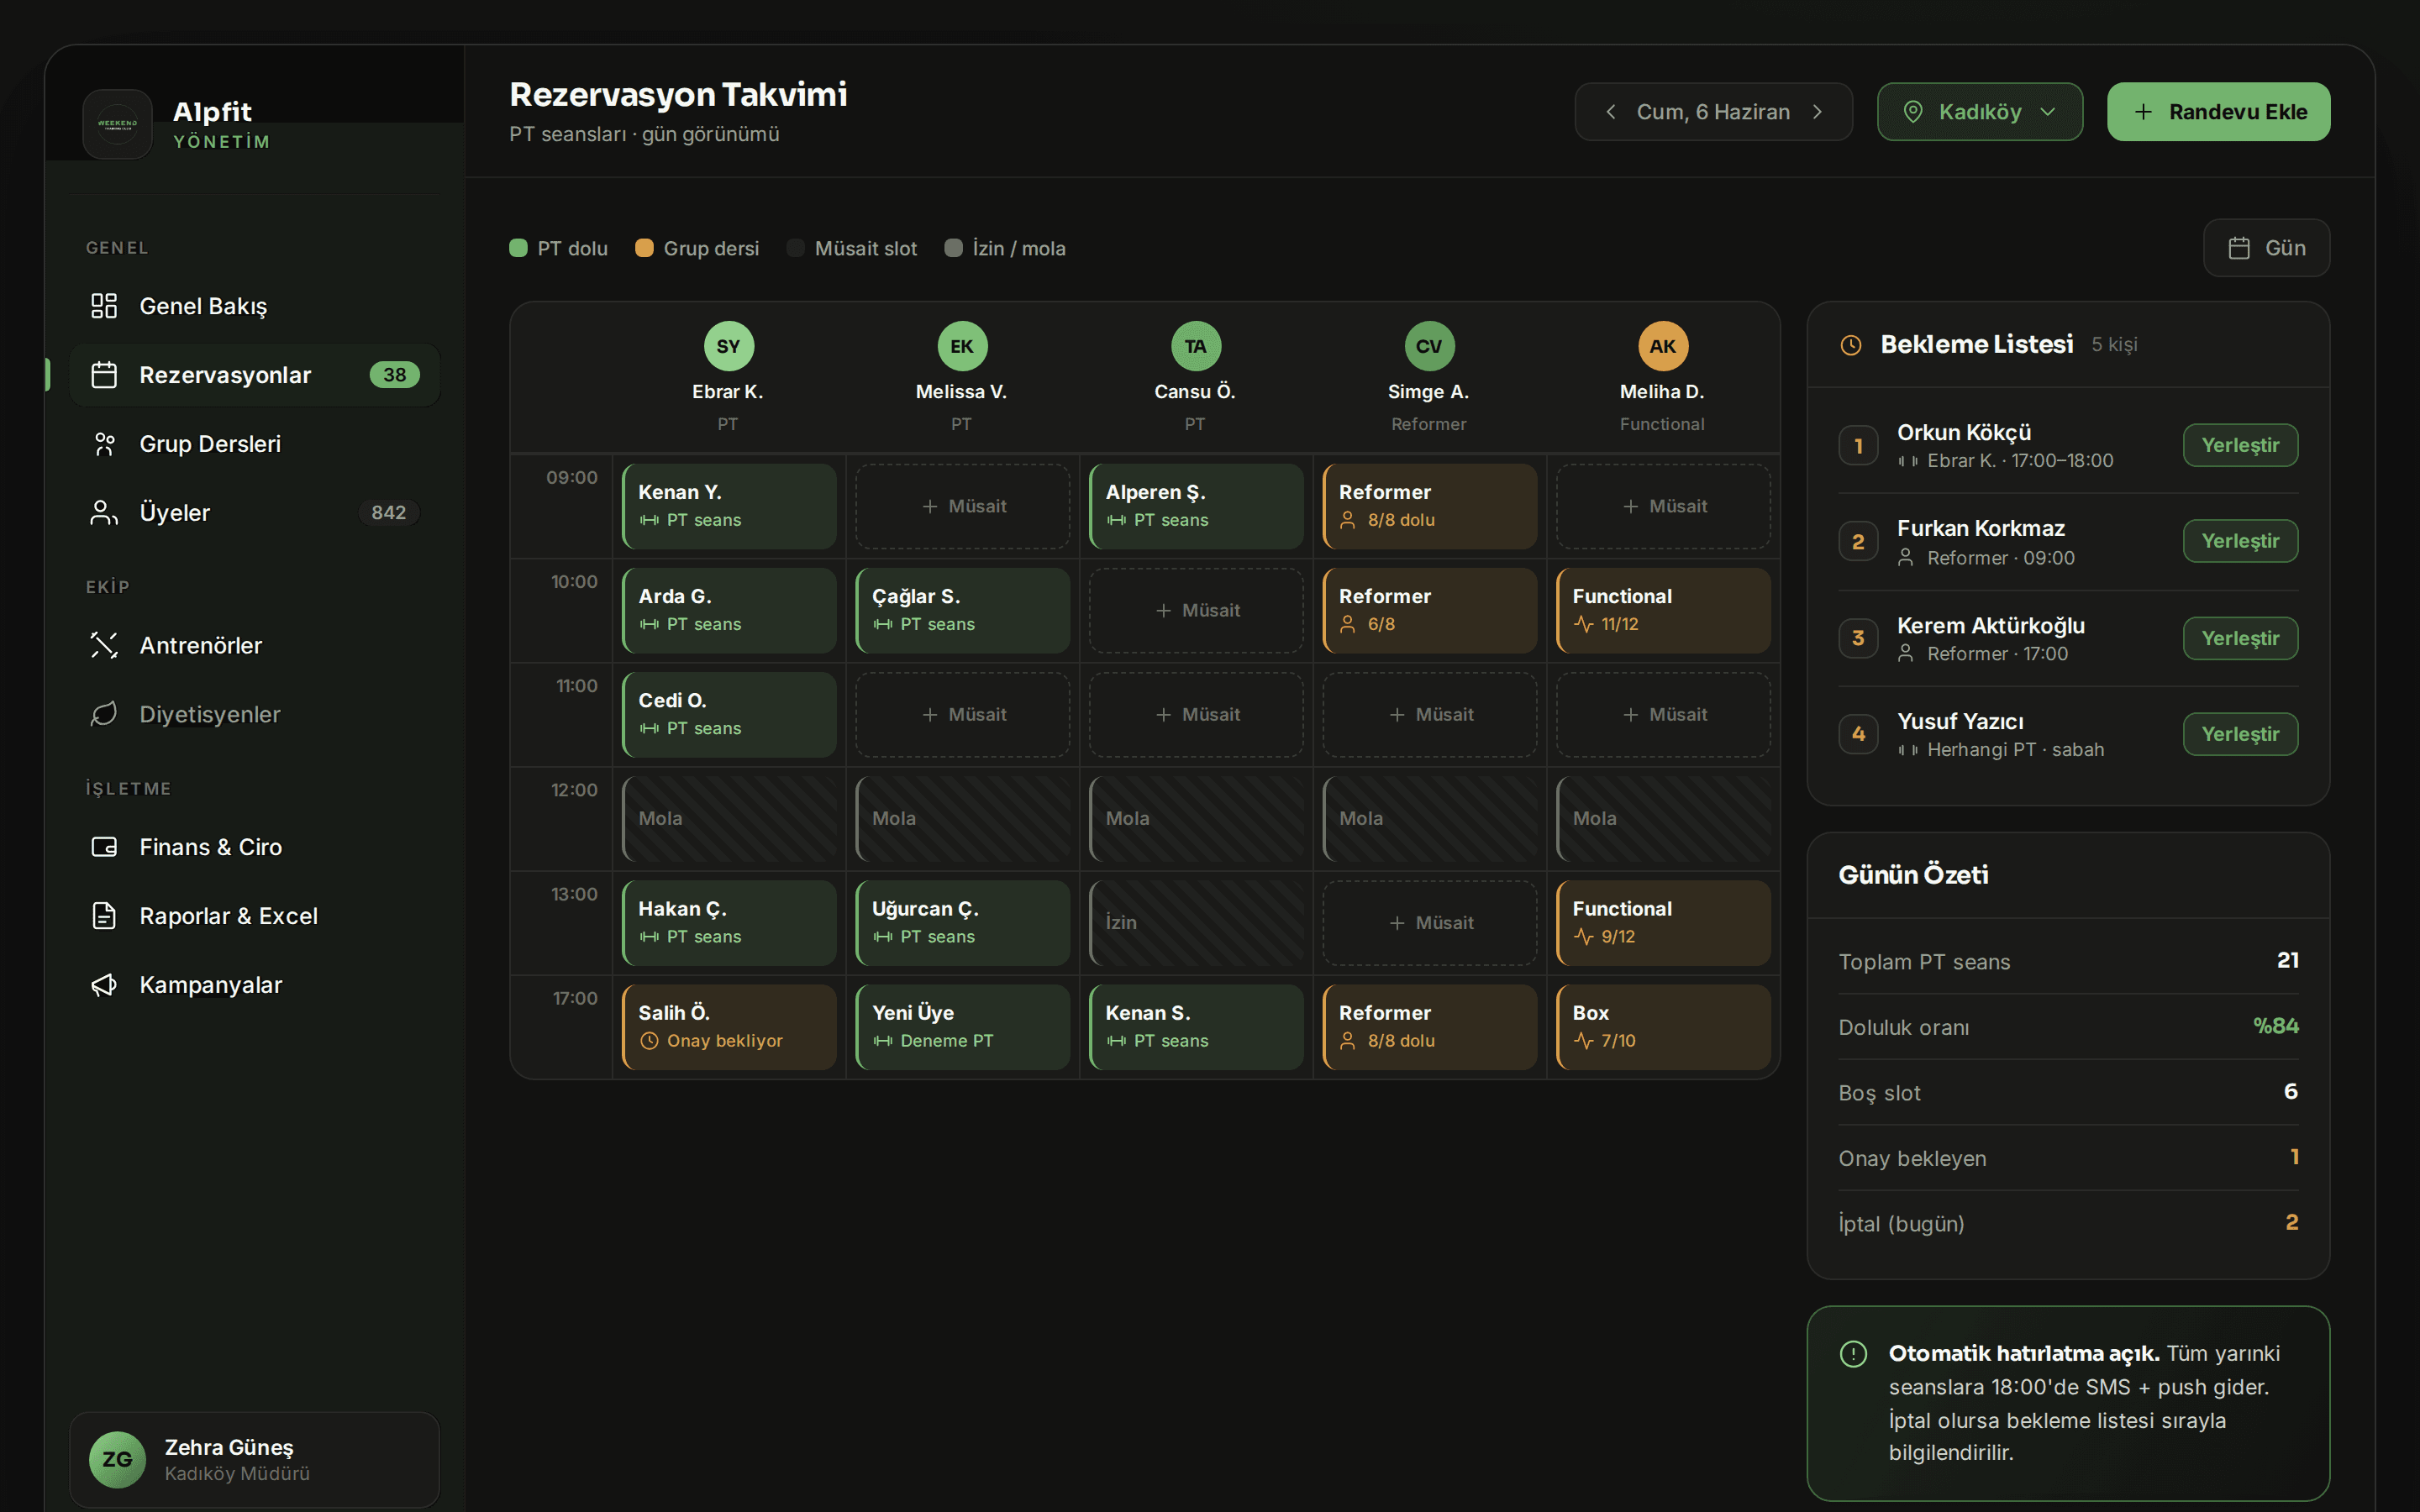Click the Bekleme Listesi clock icon
The image size is (2420, 1512).
pyautogui.click(x=1851, y=345)
